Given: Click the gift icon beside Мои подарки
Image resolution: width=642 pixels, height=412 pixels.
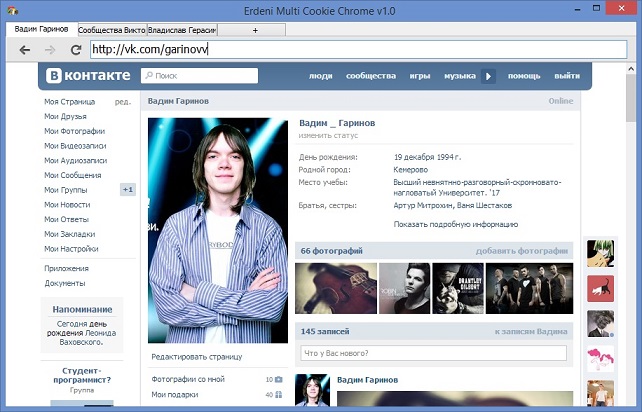Looking at the screenshot, I should 279,395.
